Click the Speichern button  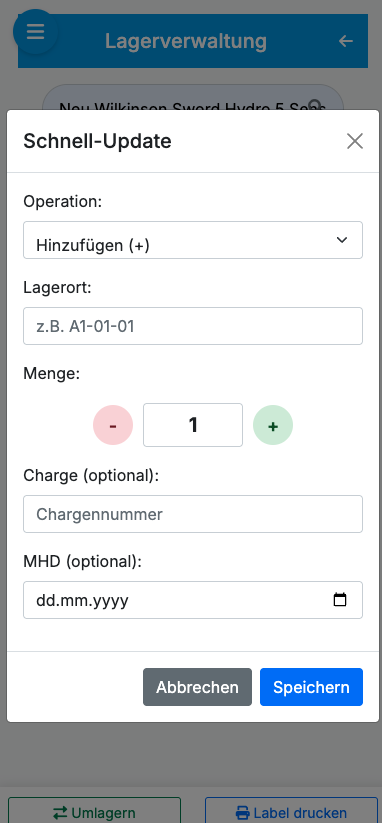pos(311,687)
